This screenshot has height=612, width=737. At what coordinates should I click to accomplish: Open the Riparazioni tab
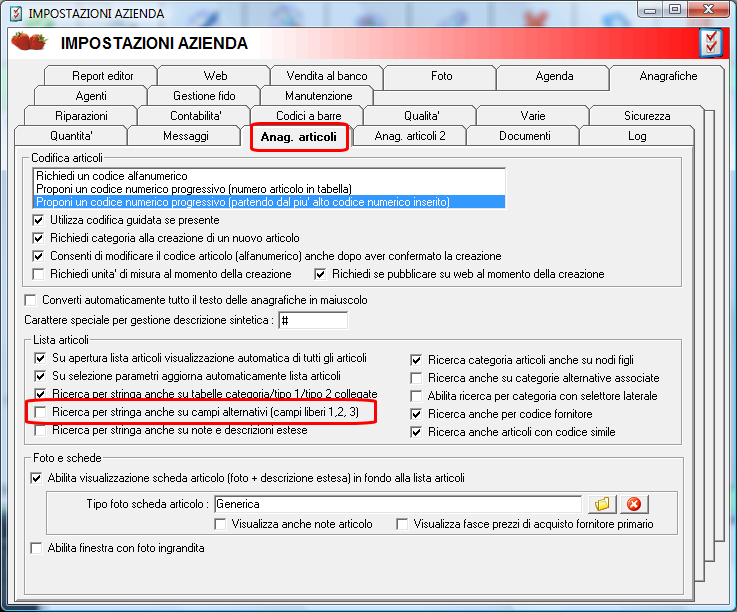(81, 116)
